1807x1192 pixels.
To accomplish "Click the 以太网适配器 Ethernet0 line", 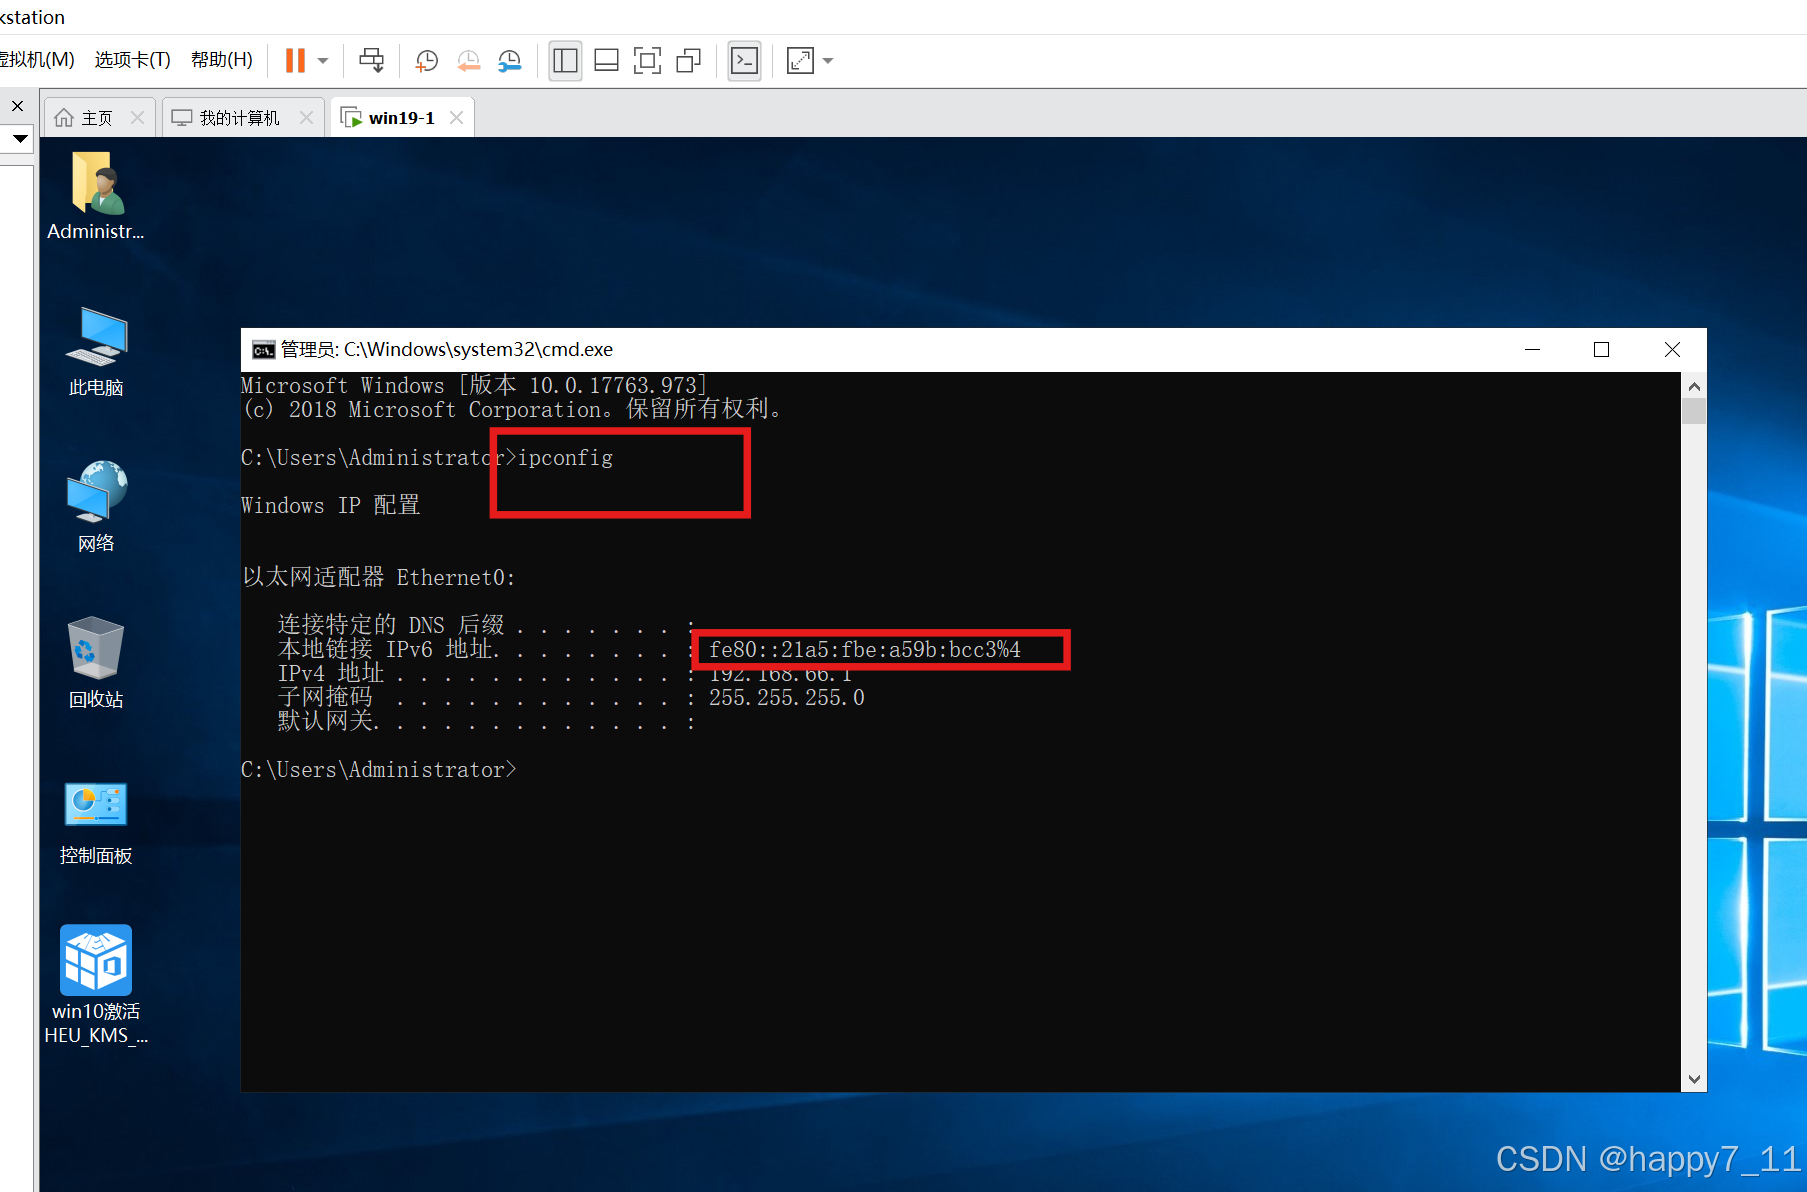I will pyautogui.click(x=378, y=578).
